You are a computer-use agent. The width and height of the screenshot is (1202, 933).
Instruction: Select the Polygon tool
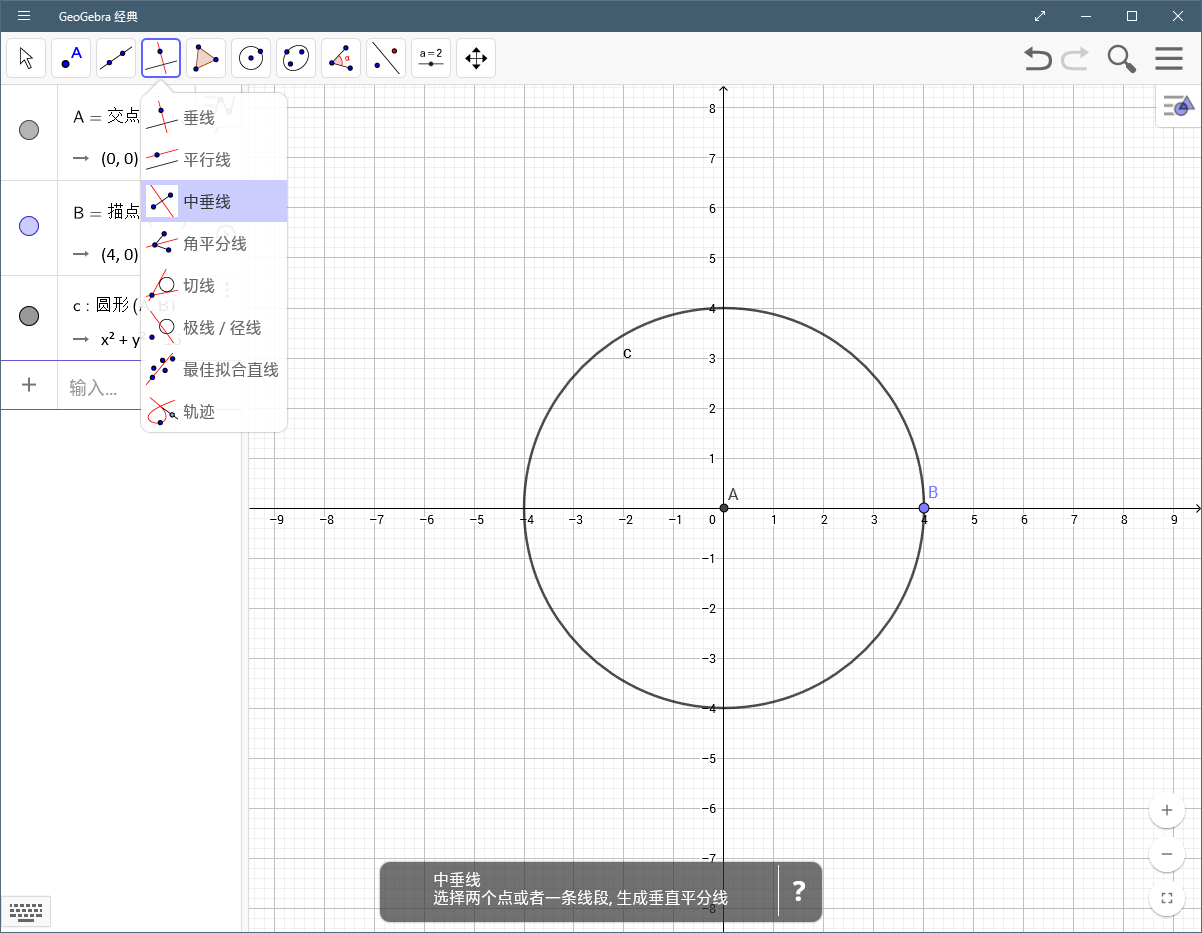206,58
